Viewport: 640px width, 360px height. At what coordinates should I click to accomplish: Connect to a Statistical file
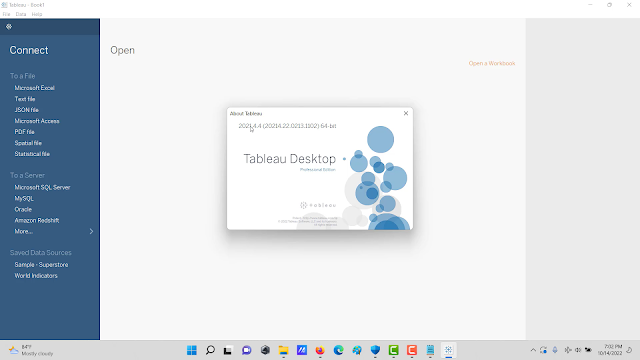tap(32, 154)
